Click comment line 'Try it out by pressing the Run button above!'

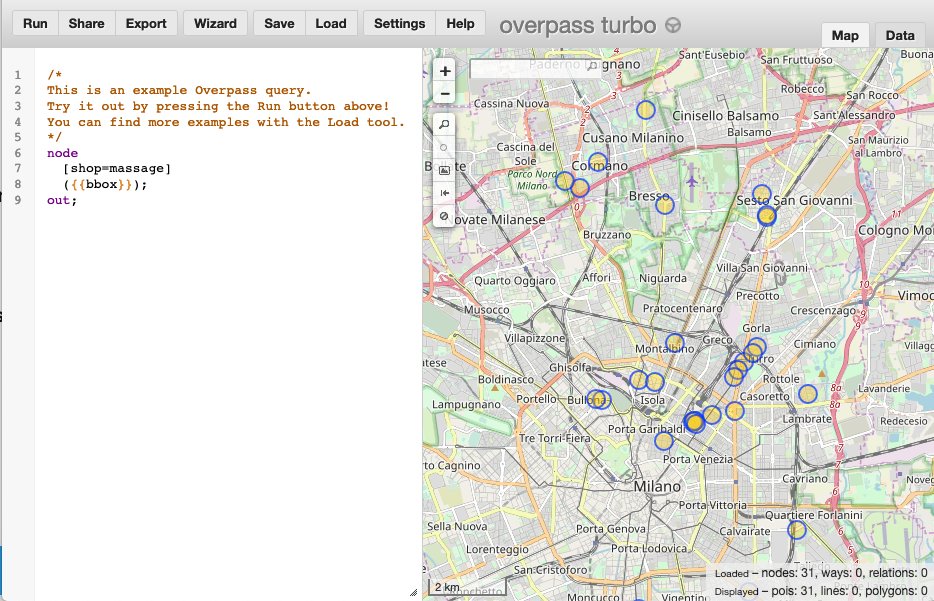pos(218,106)
